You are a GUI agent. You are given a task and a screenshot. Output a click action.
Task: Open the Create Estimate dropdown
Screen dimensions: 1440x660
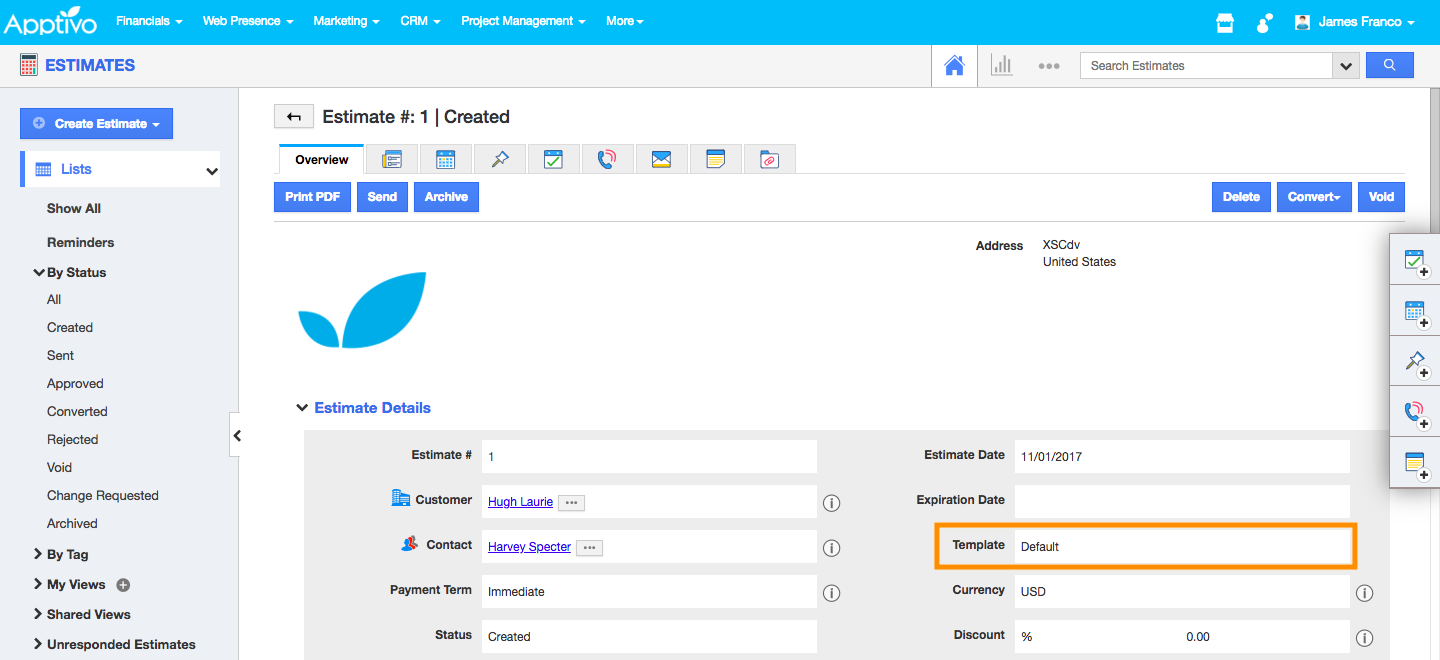click(96, 124)
